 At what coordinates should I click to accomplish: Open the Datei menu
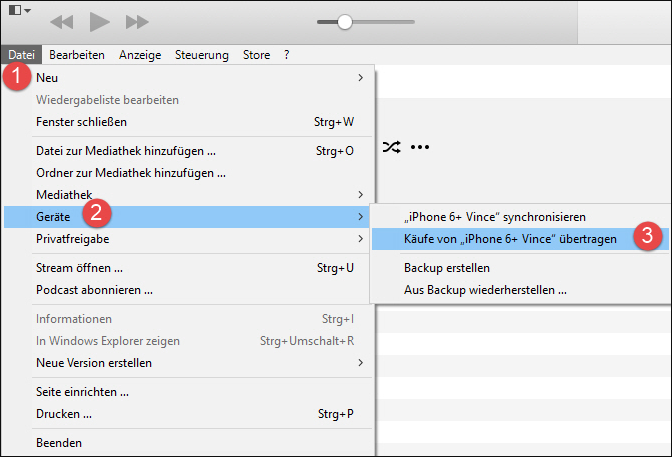[x=21, y=55]
